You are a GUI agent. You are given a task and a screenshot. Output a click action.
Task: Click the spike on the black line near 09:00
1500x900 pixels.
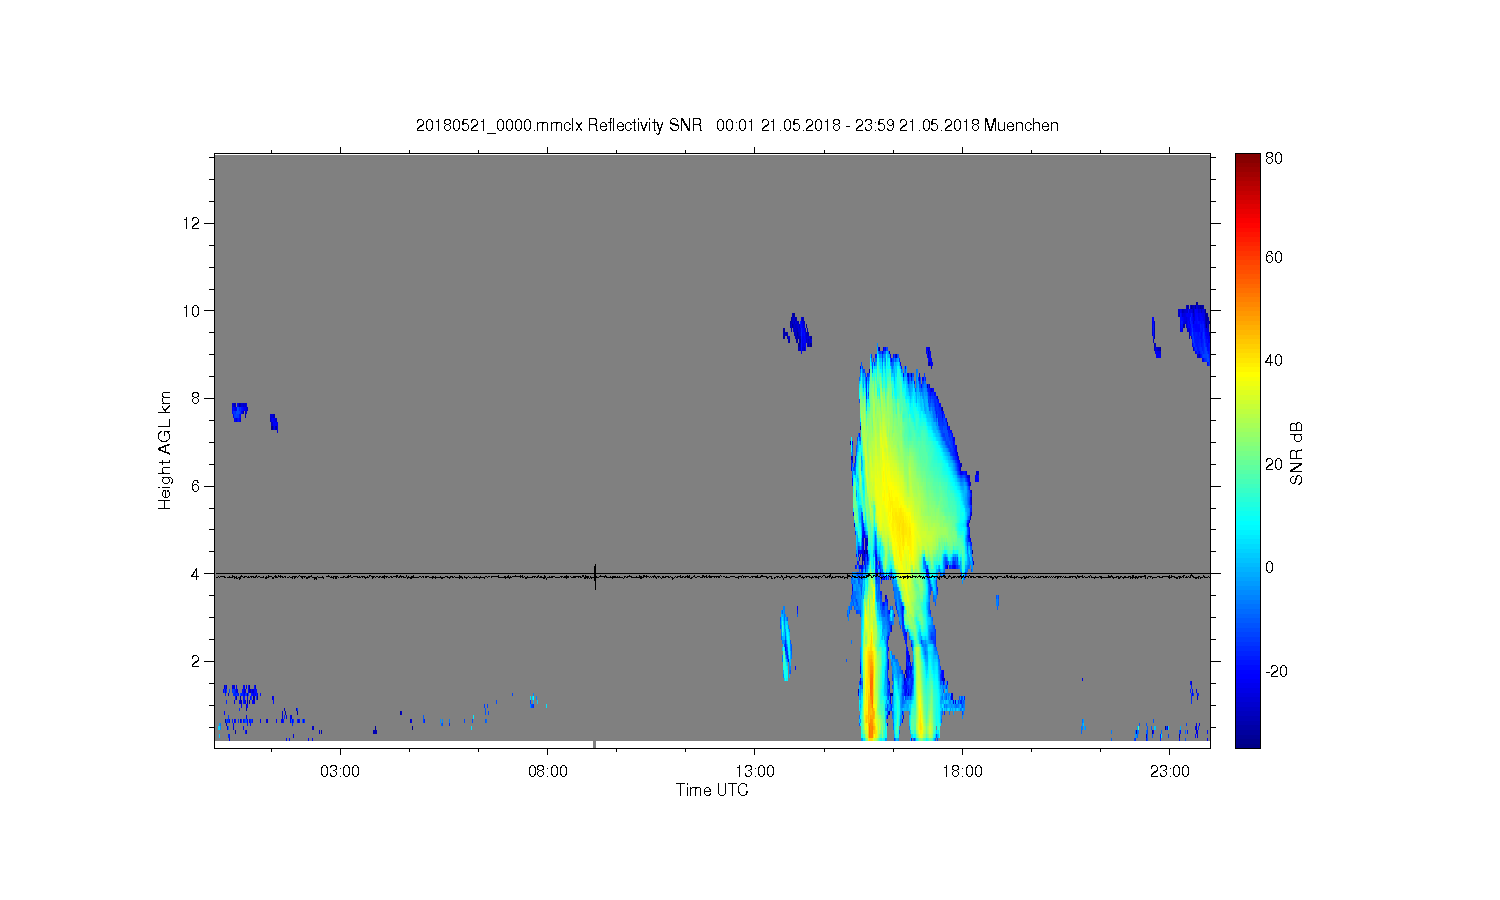coord(595,576)
